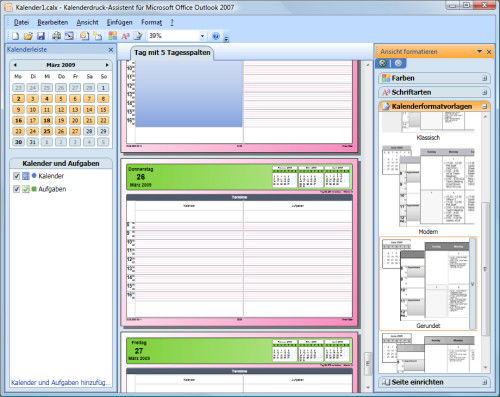Open help with the blue question mark icon
The image size is (500, 397).
[216, 36]
